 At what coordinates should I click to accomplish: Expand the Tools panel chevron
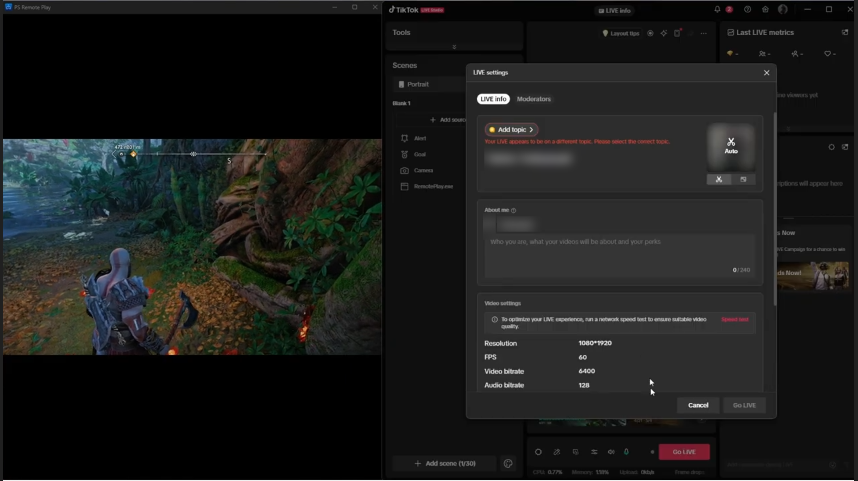tap(454, 47)
